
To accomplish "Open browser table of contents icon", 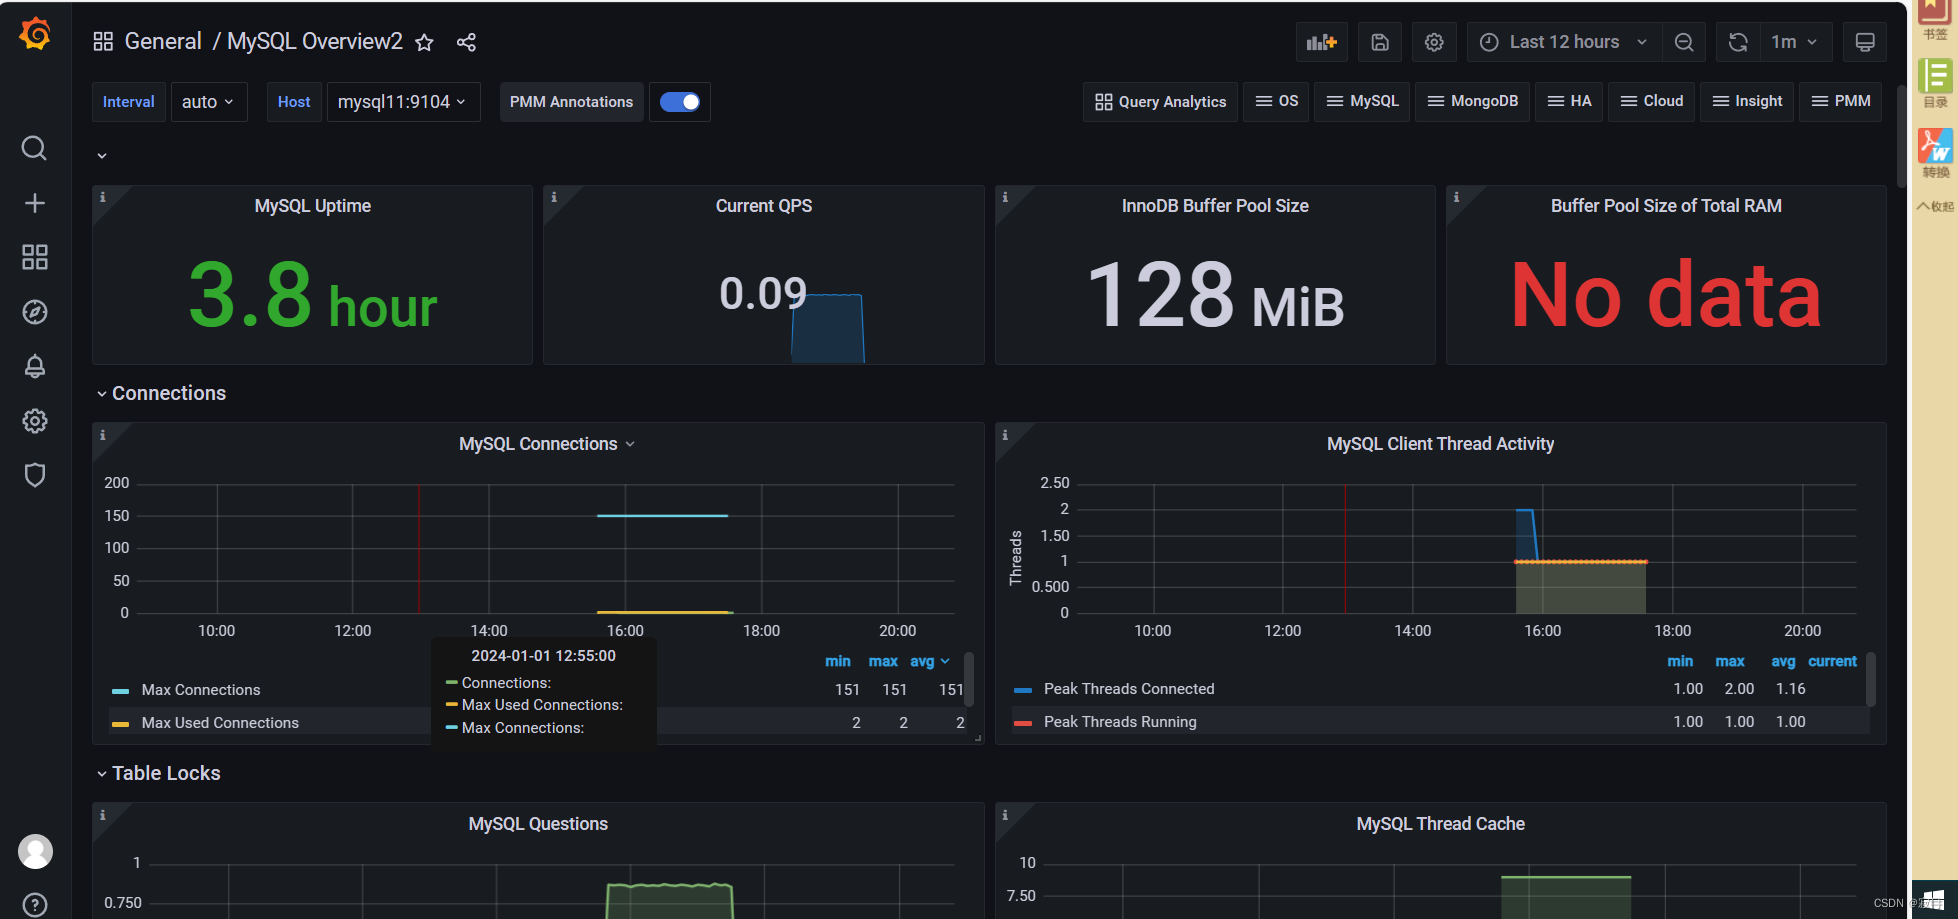I will click(1935, 83).
